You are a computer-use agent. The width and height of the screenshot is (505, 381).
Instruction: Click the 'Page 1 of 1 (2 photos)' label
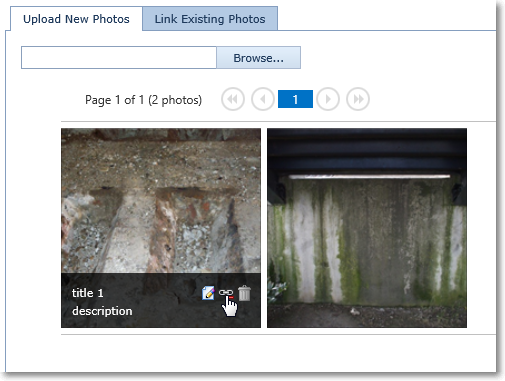pyautogui.click(x=143, y=100)
